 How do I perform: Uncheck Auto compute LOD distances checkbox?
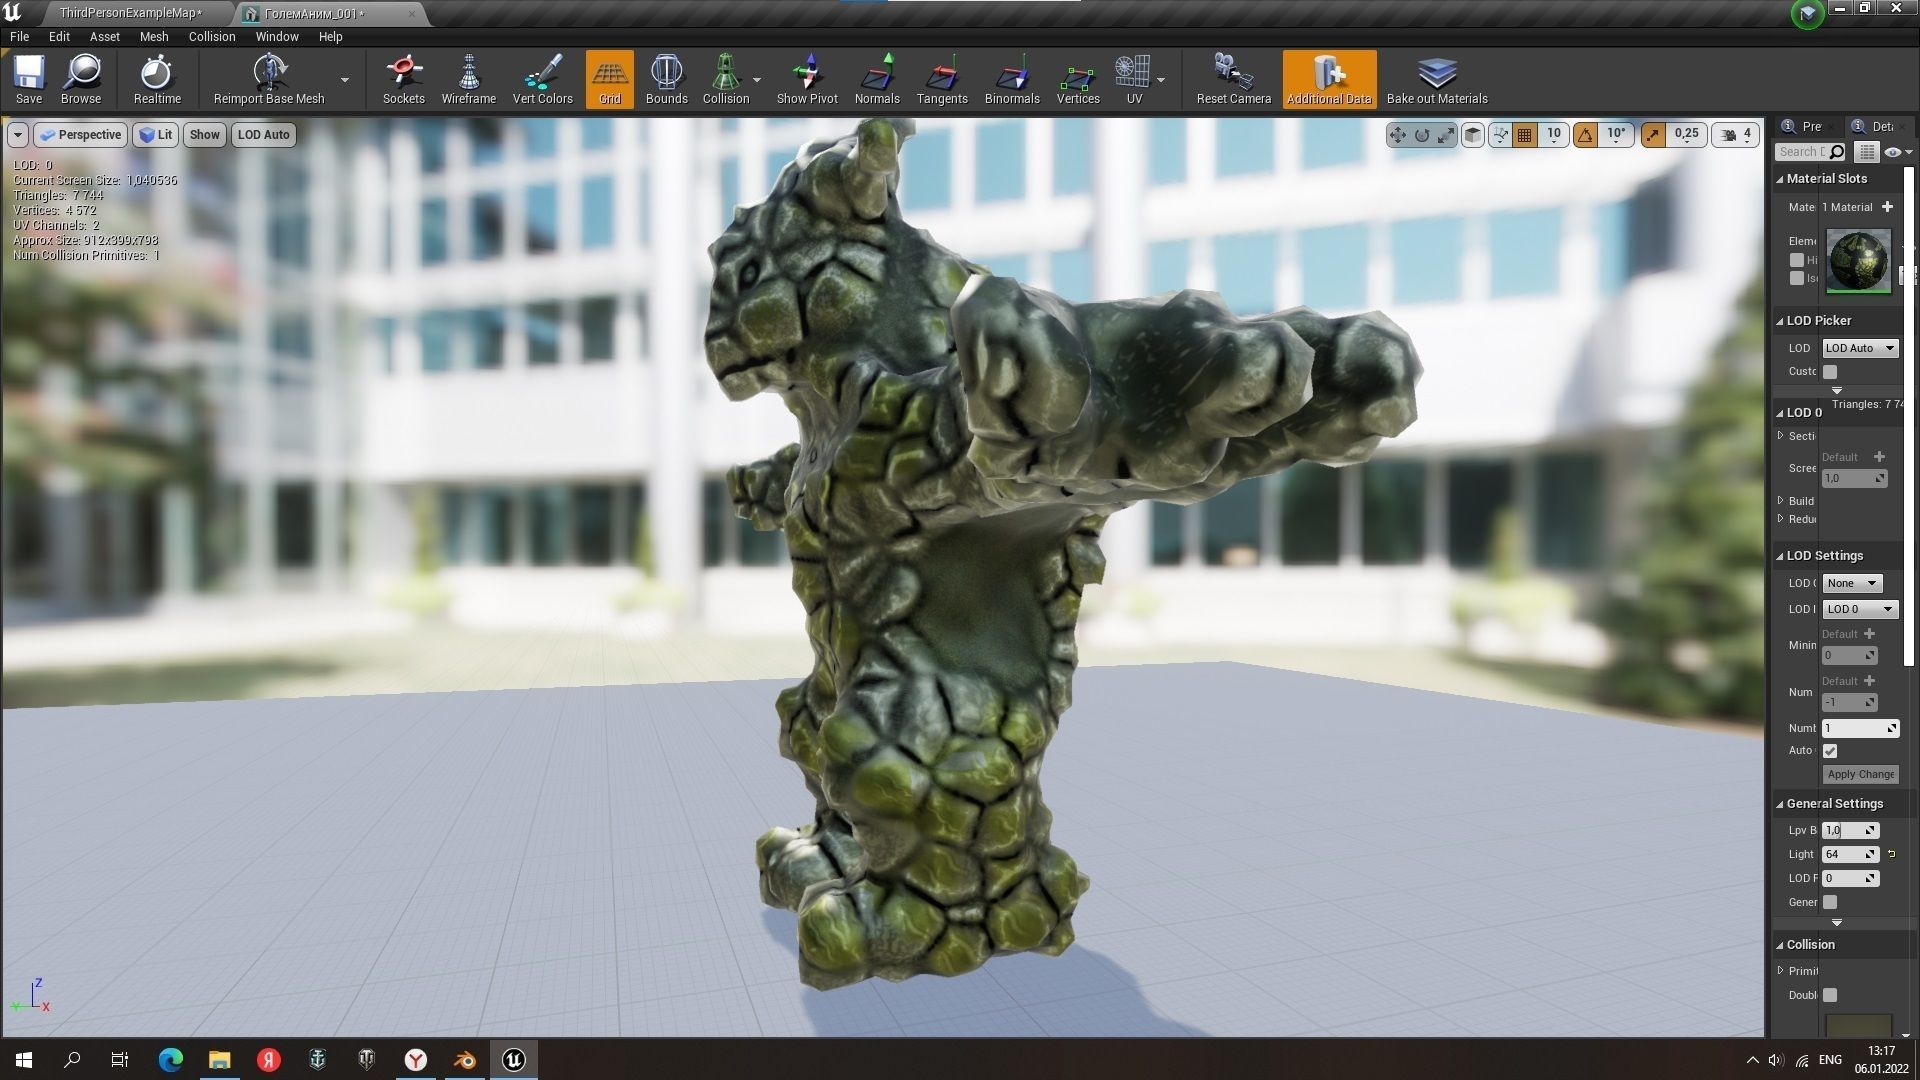[1830, 751]
